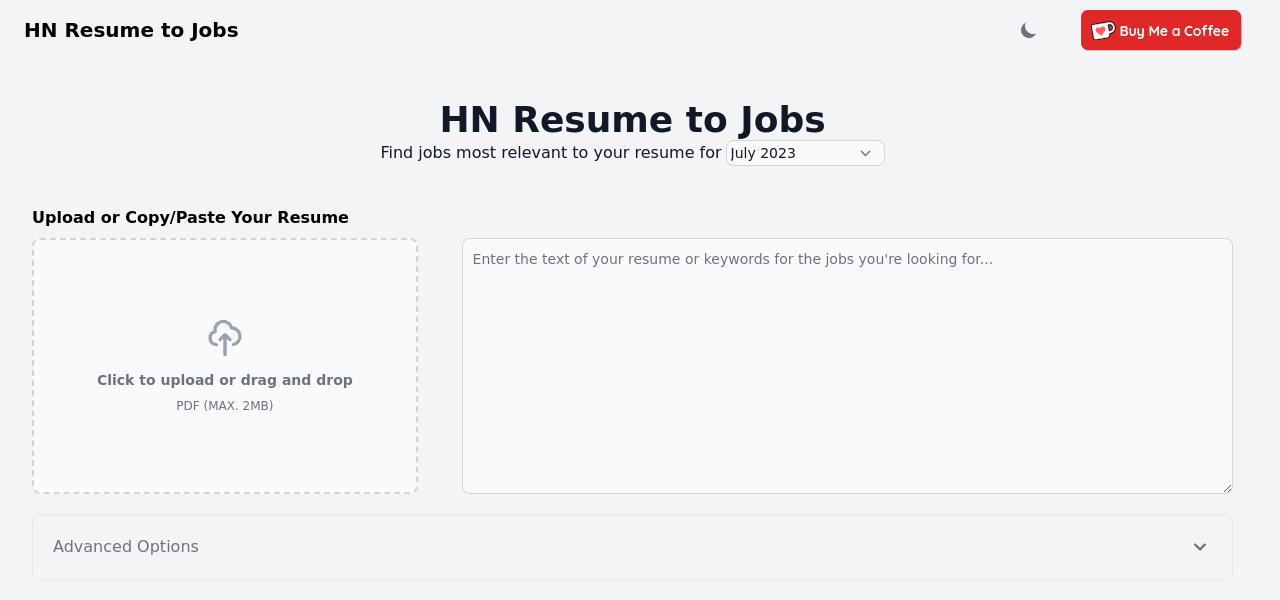The width and height of the screenshot is (1280, 600).
Task: Toggle dark mode with the moon icon
Action: 1028,31
